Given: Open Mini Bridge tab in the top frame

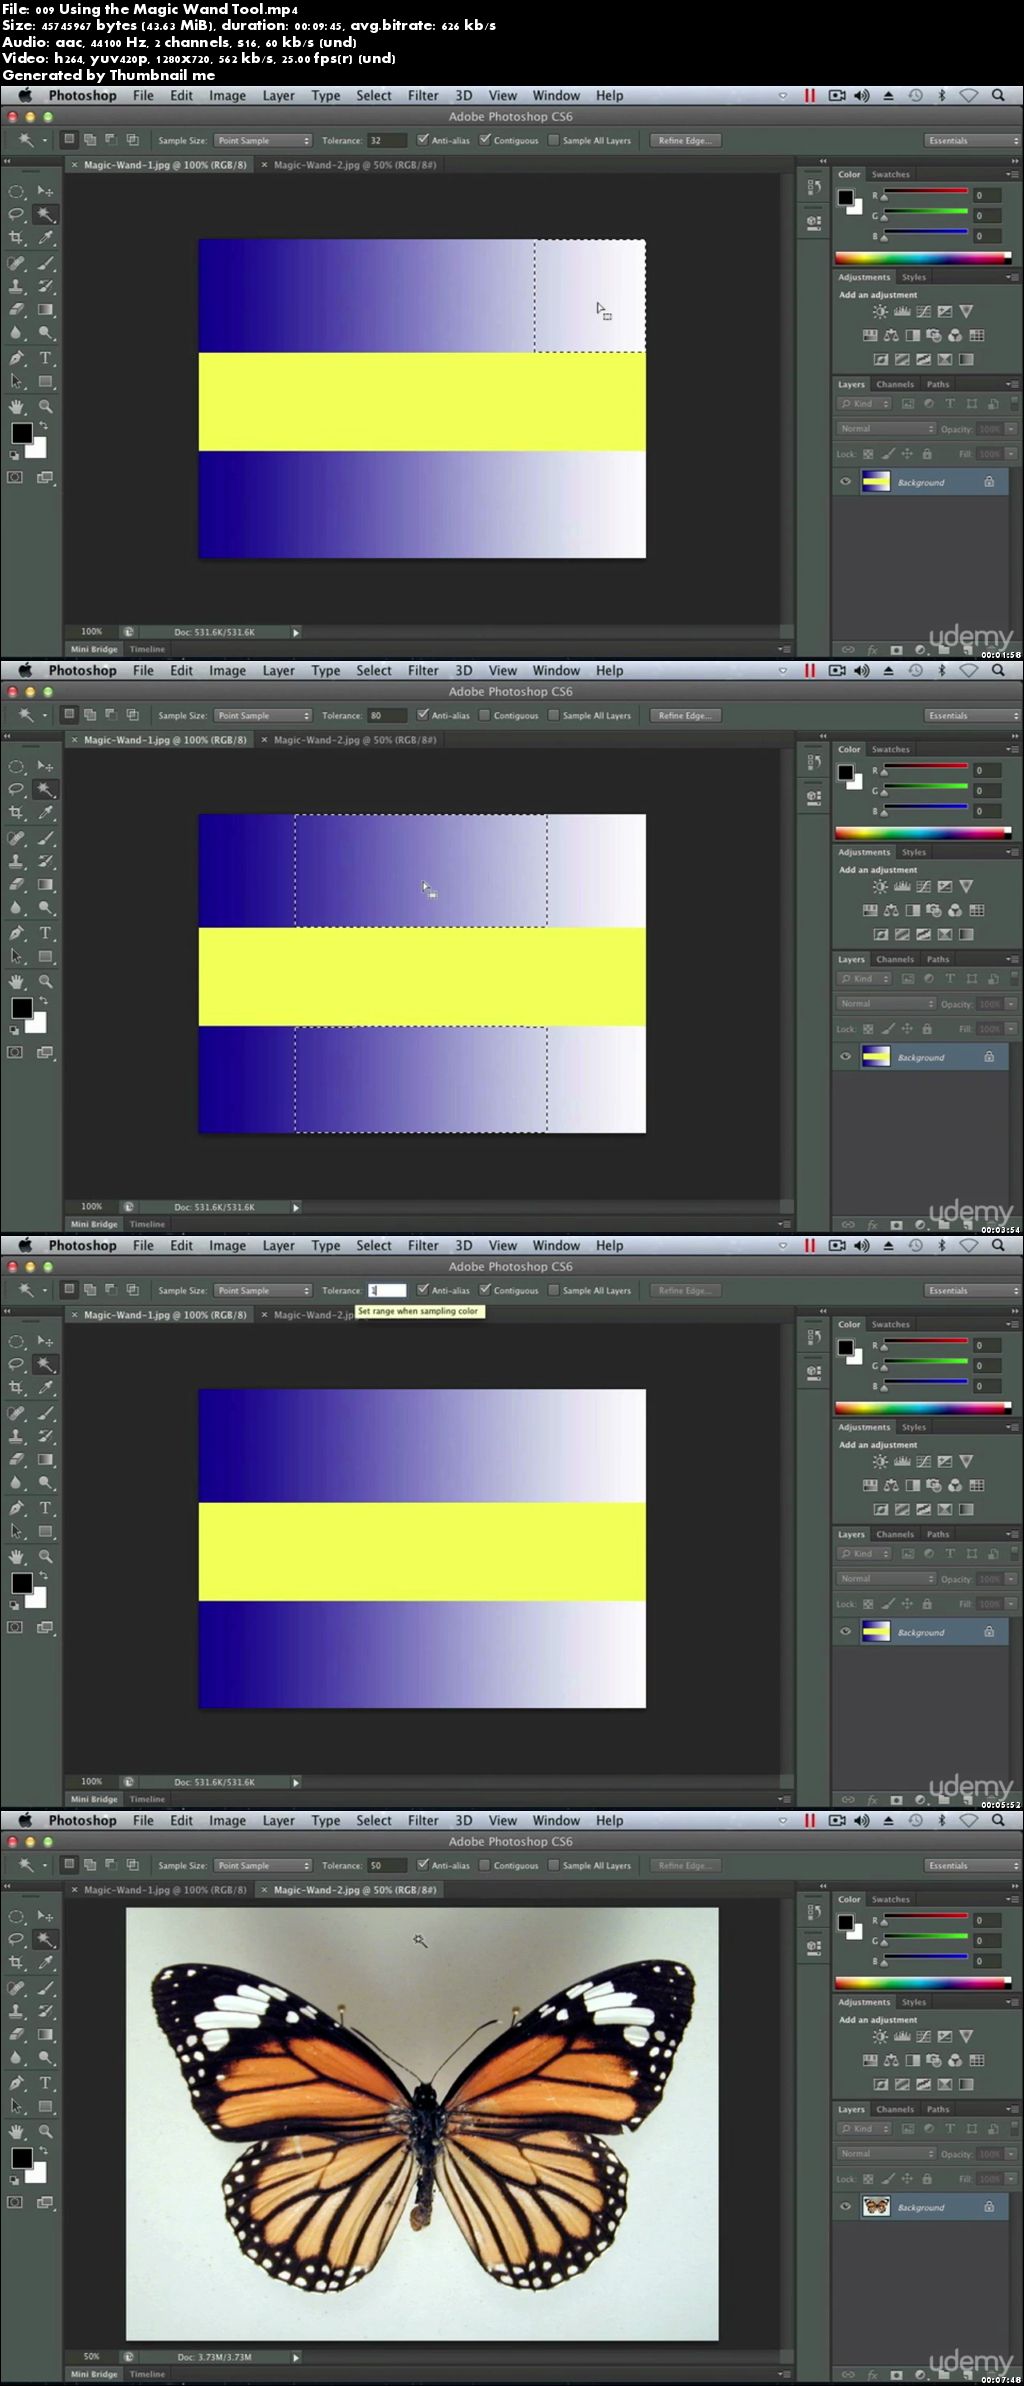Looking at the screenshot, I should (x=94, y=649).
